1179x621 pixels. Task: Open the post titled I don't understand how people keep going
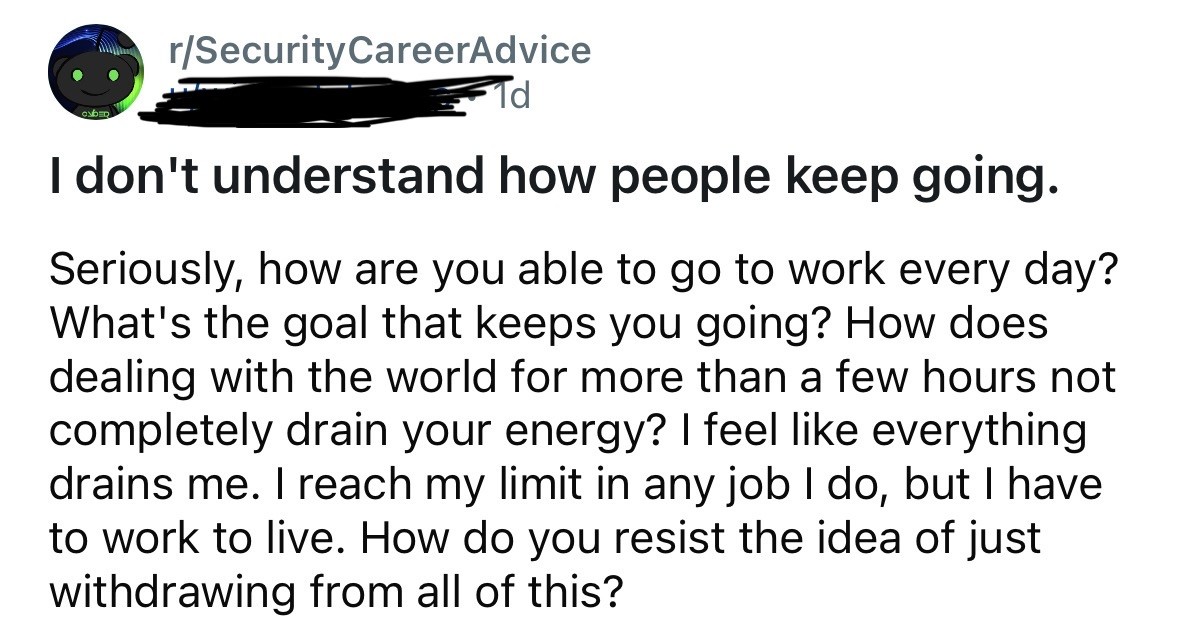[x=550, y=177]
